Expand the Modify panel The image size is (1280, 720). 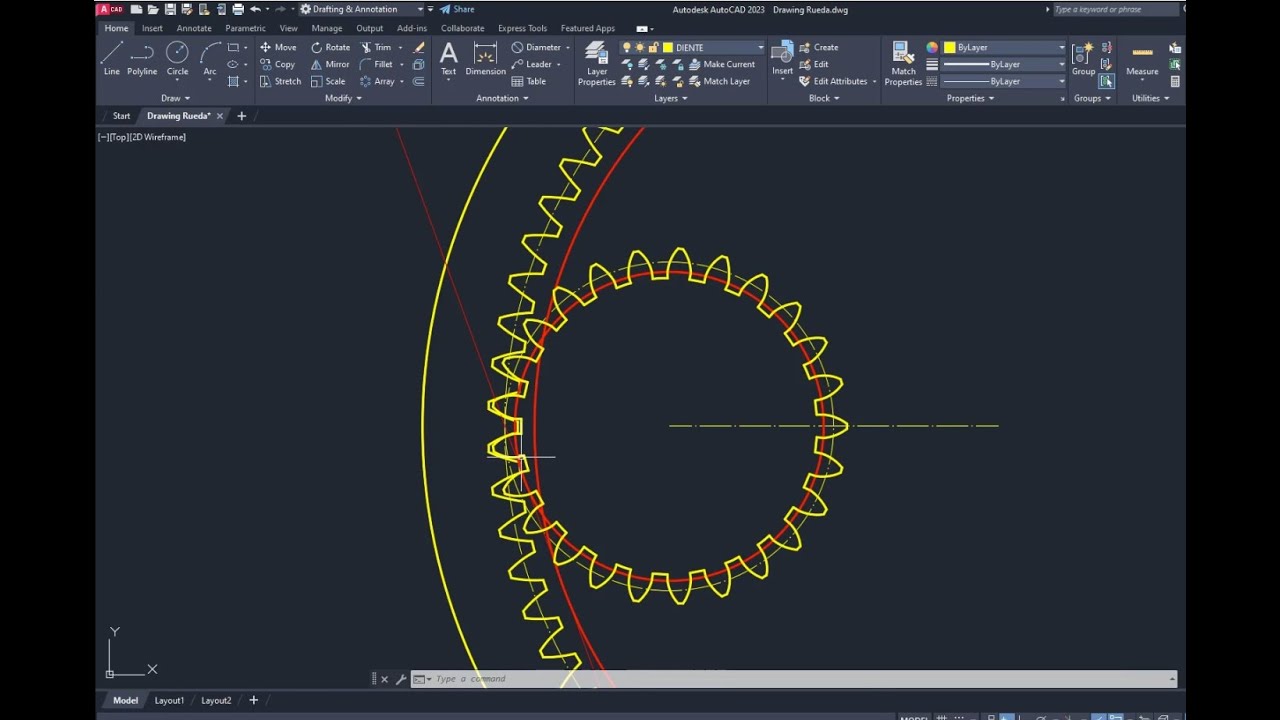pos(343,98)
